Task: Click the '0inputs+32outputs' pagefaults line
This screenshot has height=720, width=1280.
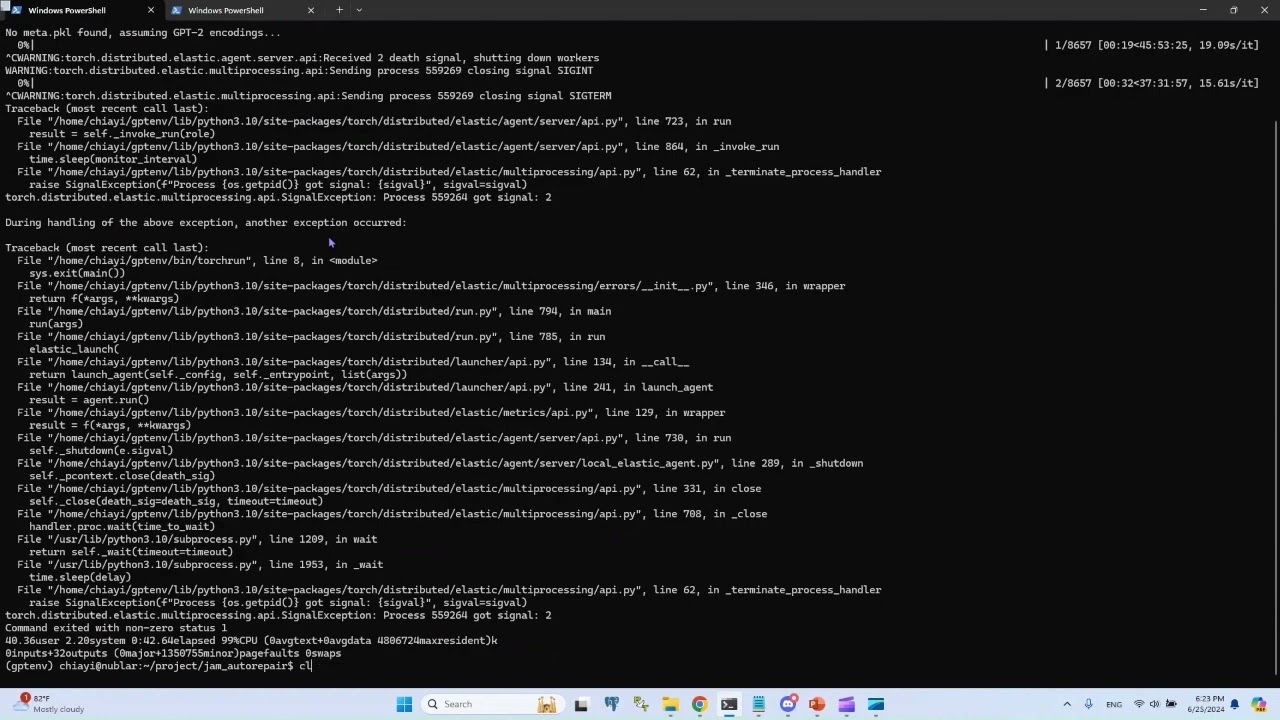Action: click(x=173, y=653)
